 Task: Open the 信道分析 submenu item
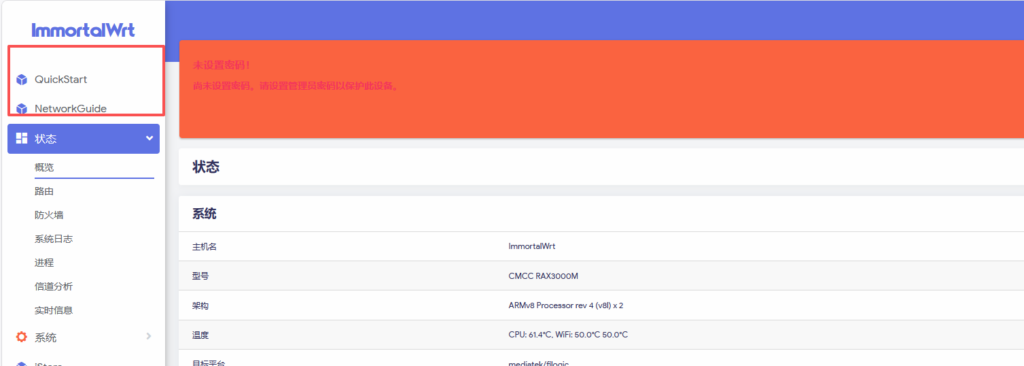point(54,286)
